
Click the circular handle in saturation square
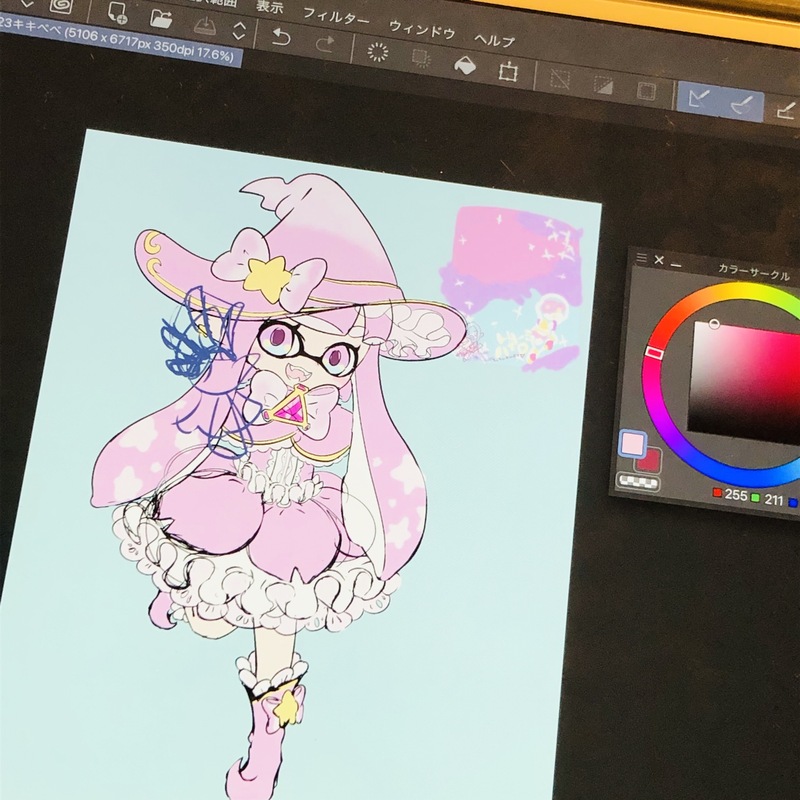tap(714, 323)
